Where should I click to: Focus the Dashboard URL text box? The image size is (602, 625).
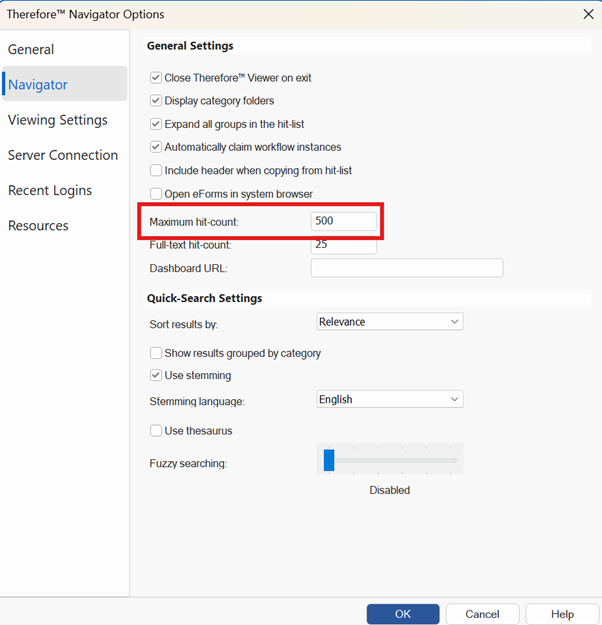point(407,268)
